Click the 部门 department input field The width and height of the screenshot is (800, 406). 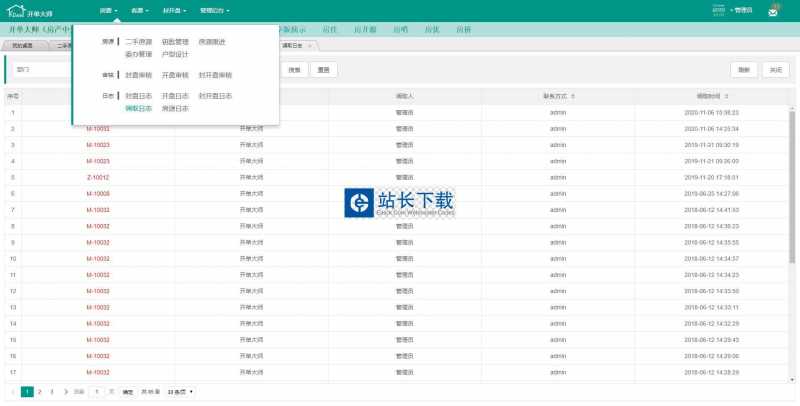tap(41, 70)
